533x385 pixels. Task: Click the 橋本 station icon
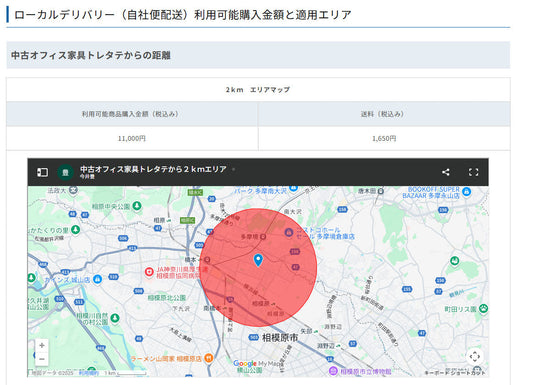pyautogui.click(x=207, y=260)
